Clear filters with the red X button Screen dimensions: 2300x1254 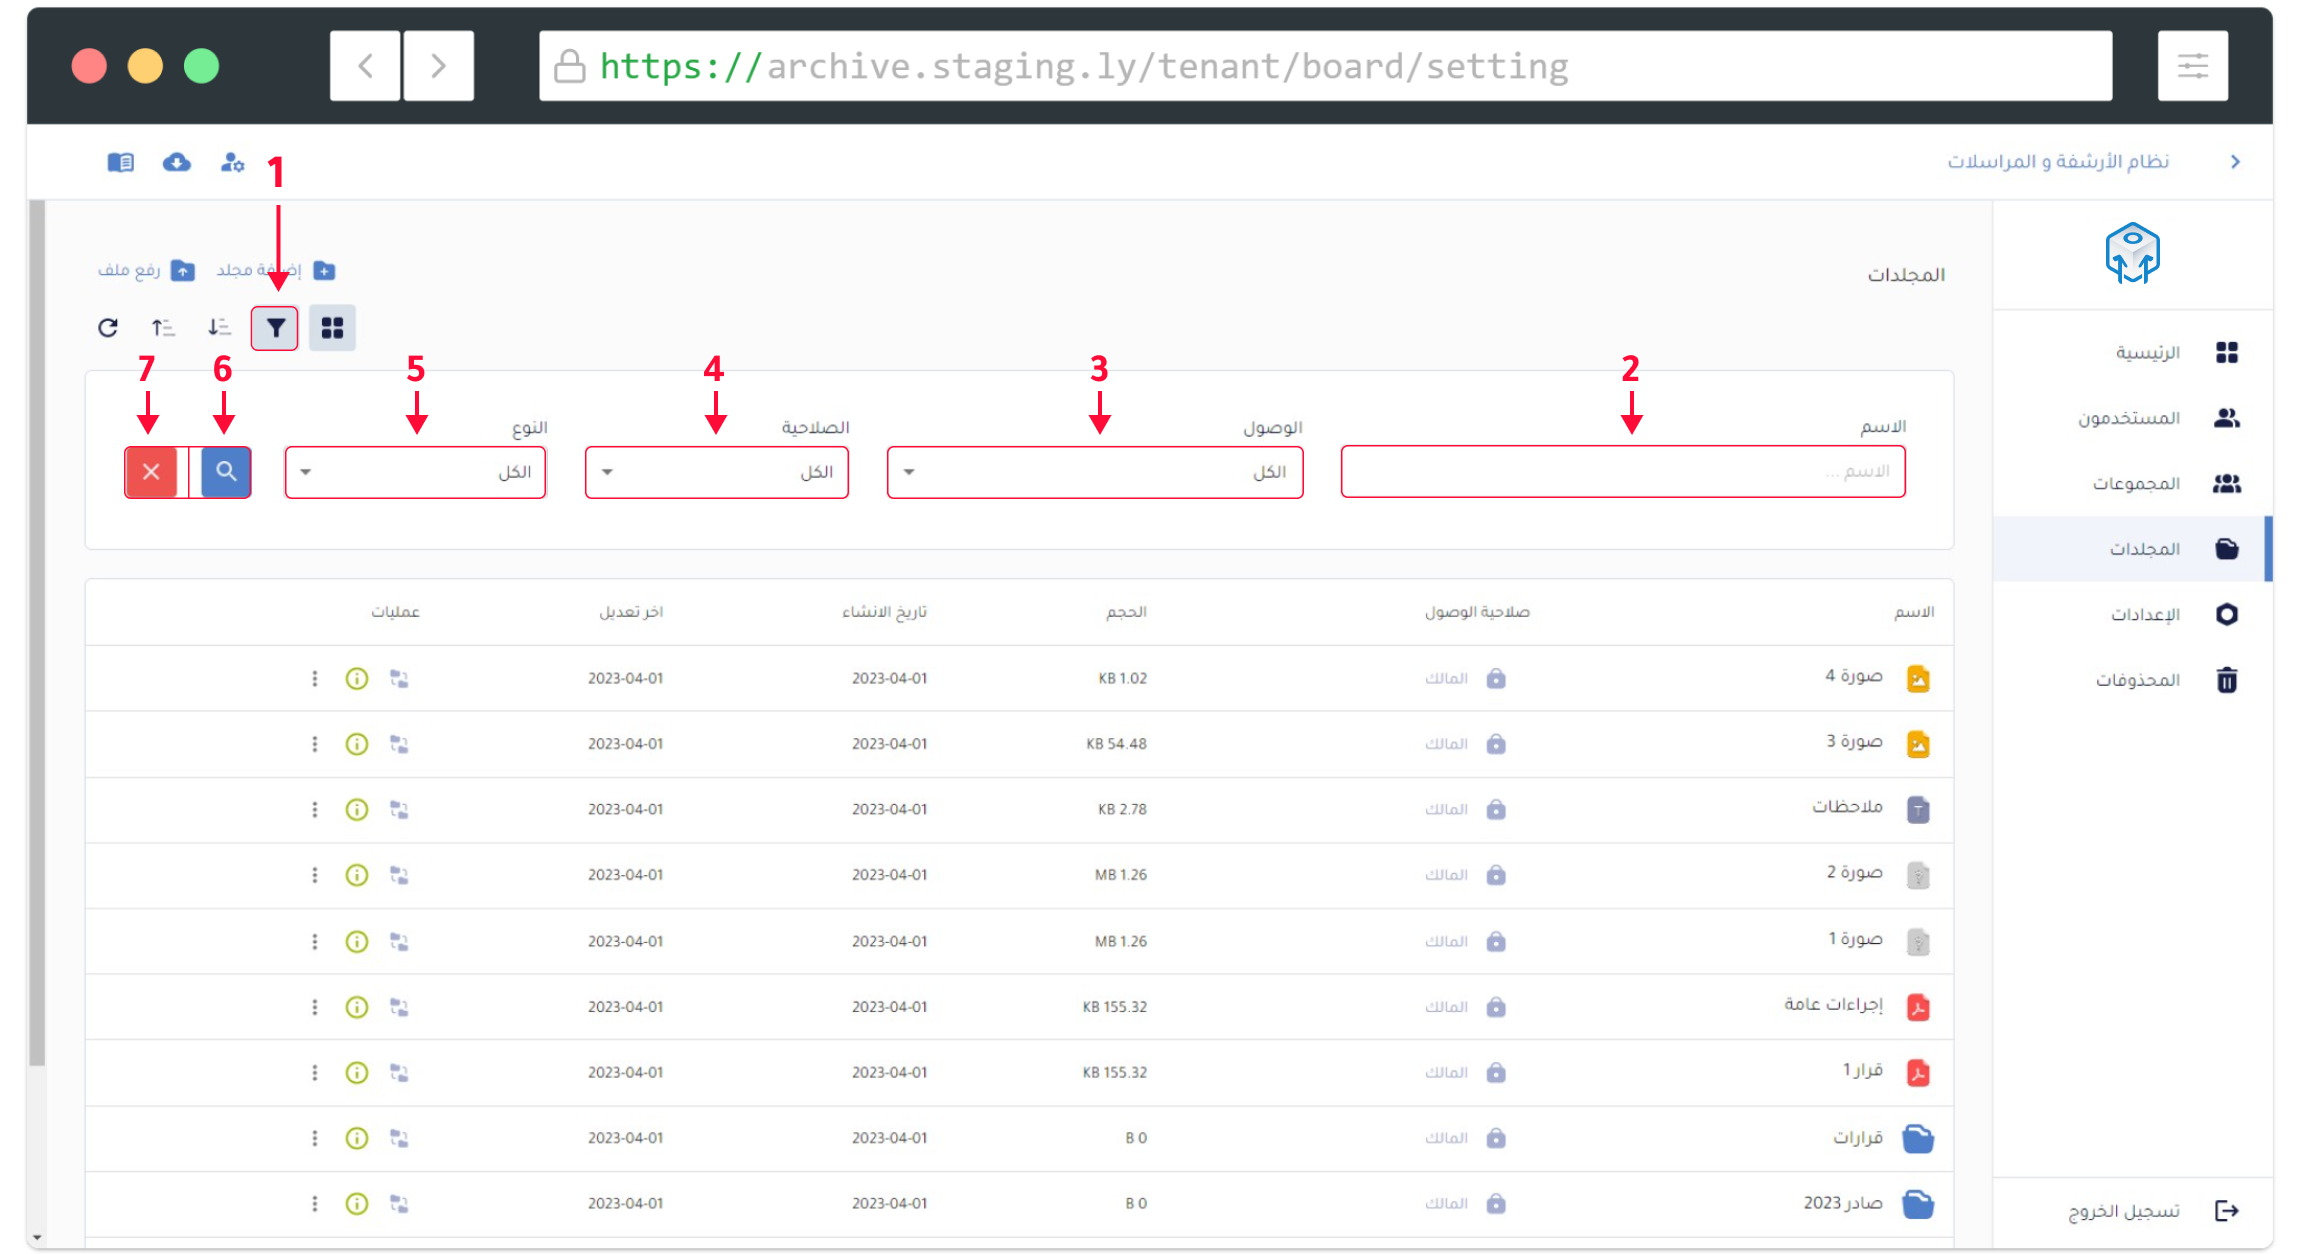click(x=151, y=472)
